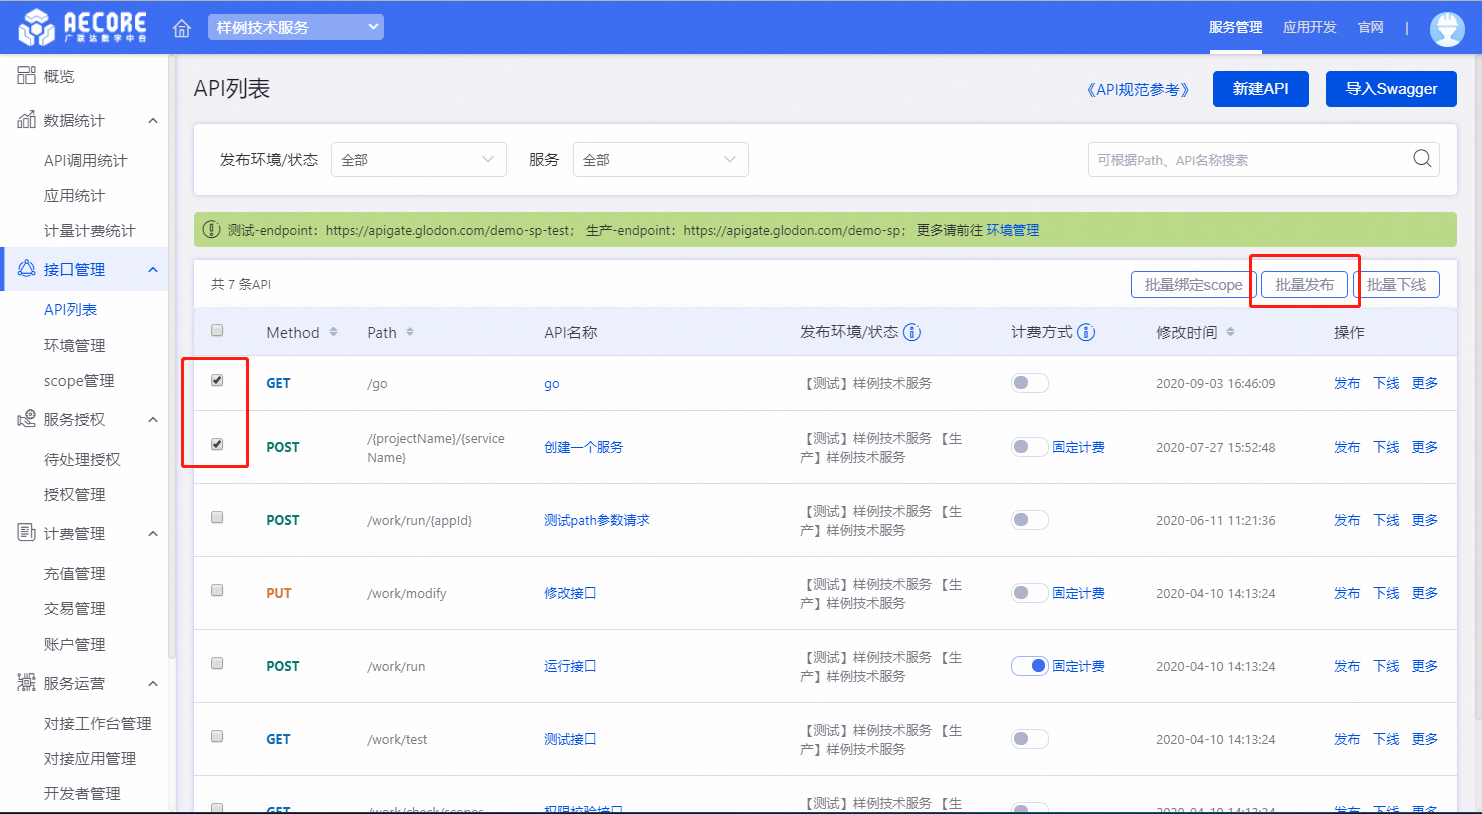Uncheck the checkbox for /go API
1482x814 pixels.
217,381
